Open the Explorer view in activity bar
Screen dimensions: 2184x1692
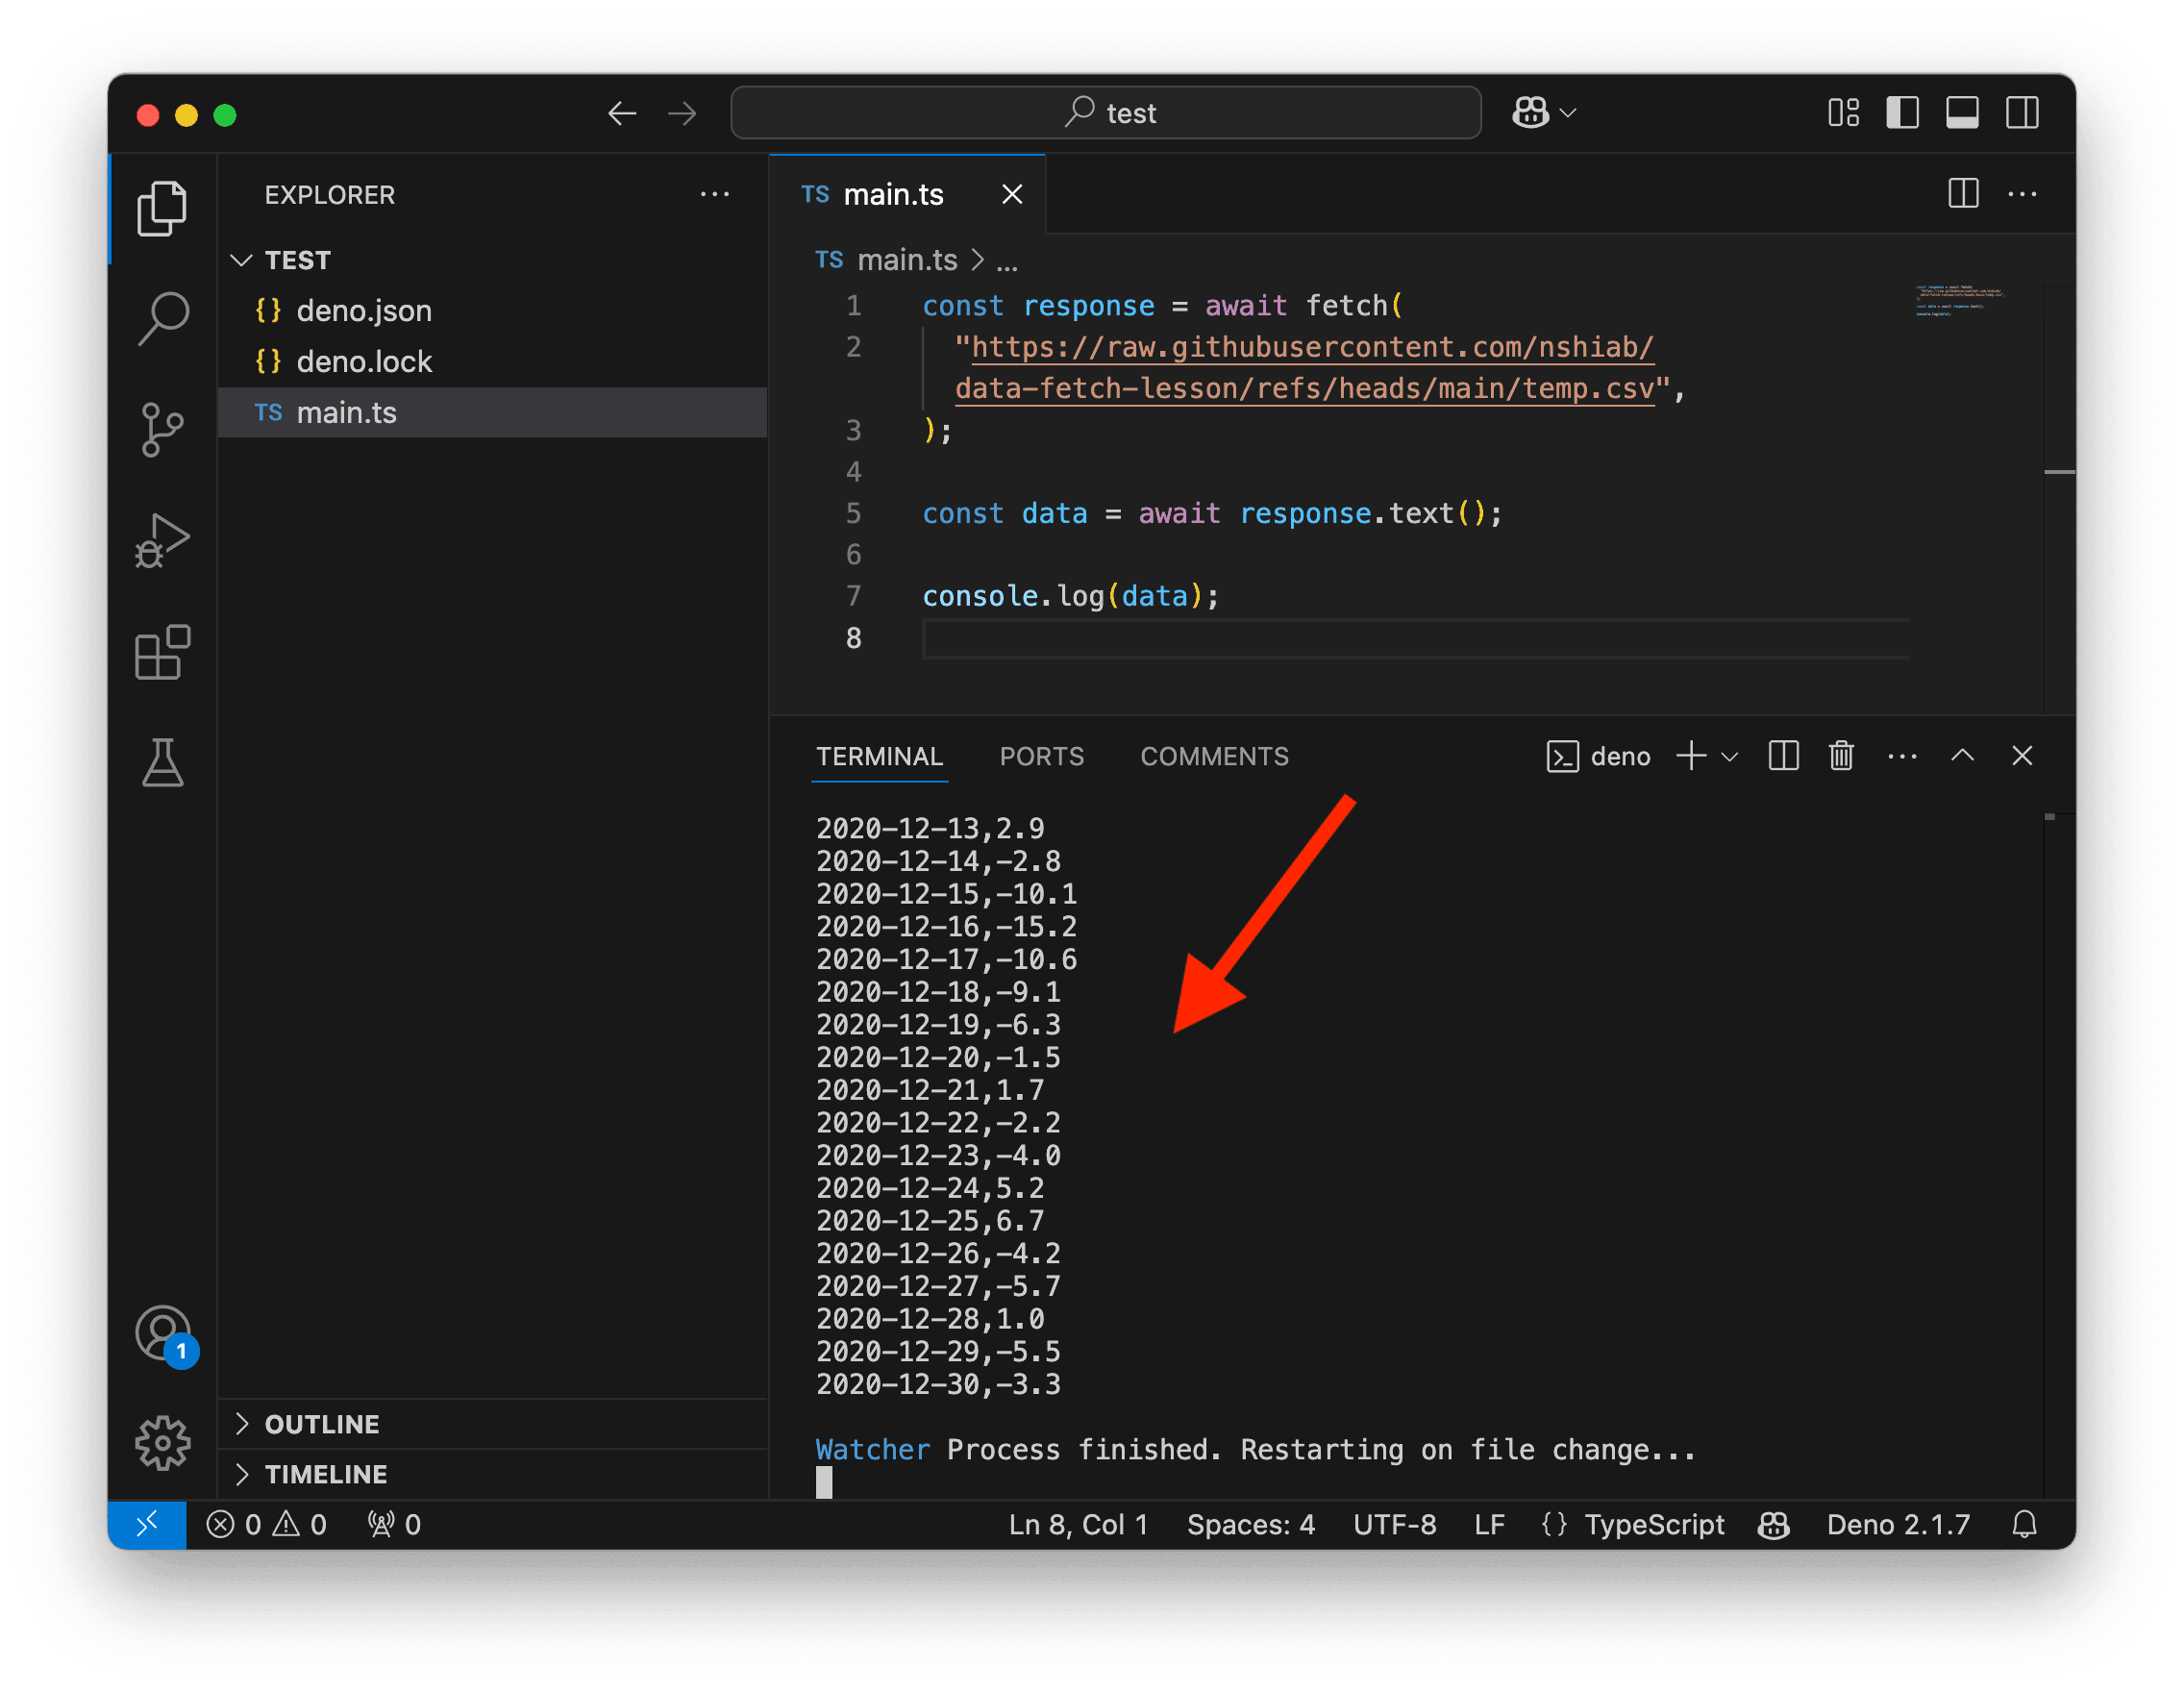pyautogui.click(x=162, y=208)
